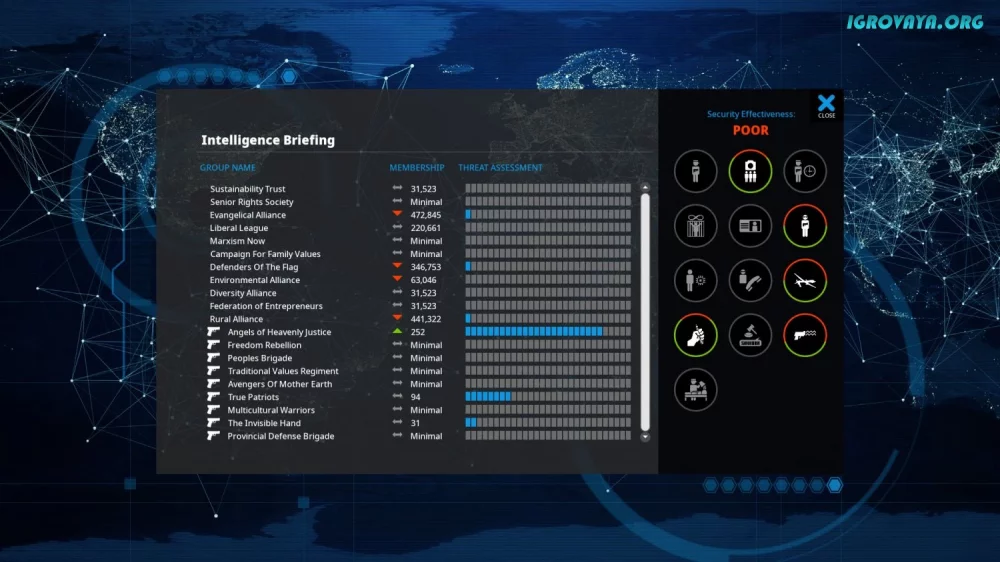The height and width of the screenshot is (562, 1000).
Task: Click the prisoner behind bars icon
Action: tap(695, 226)
